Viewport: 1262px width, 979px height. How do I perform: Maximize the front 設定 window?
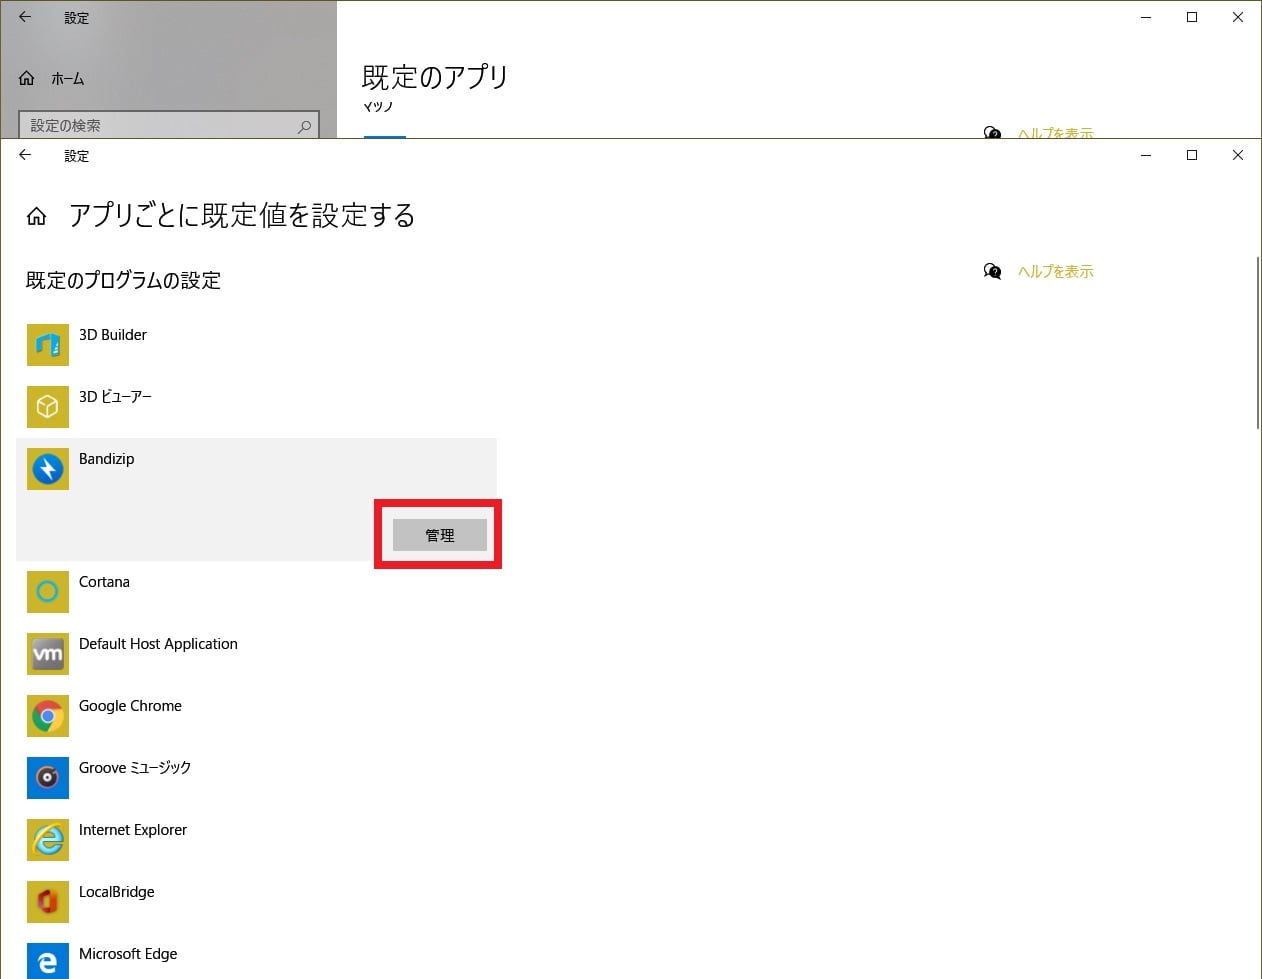coord(1192,155)
